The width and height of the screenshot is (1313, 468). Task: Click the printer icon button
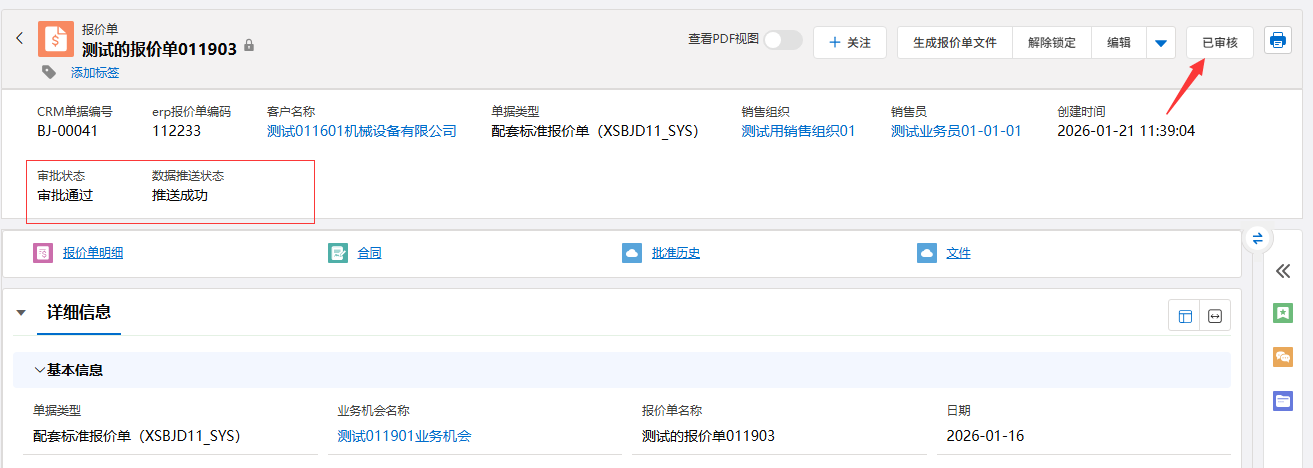(1277, 41)
